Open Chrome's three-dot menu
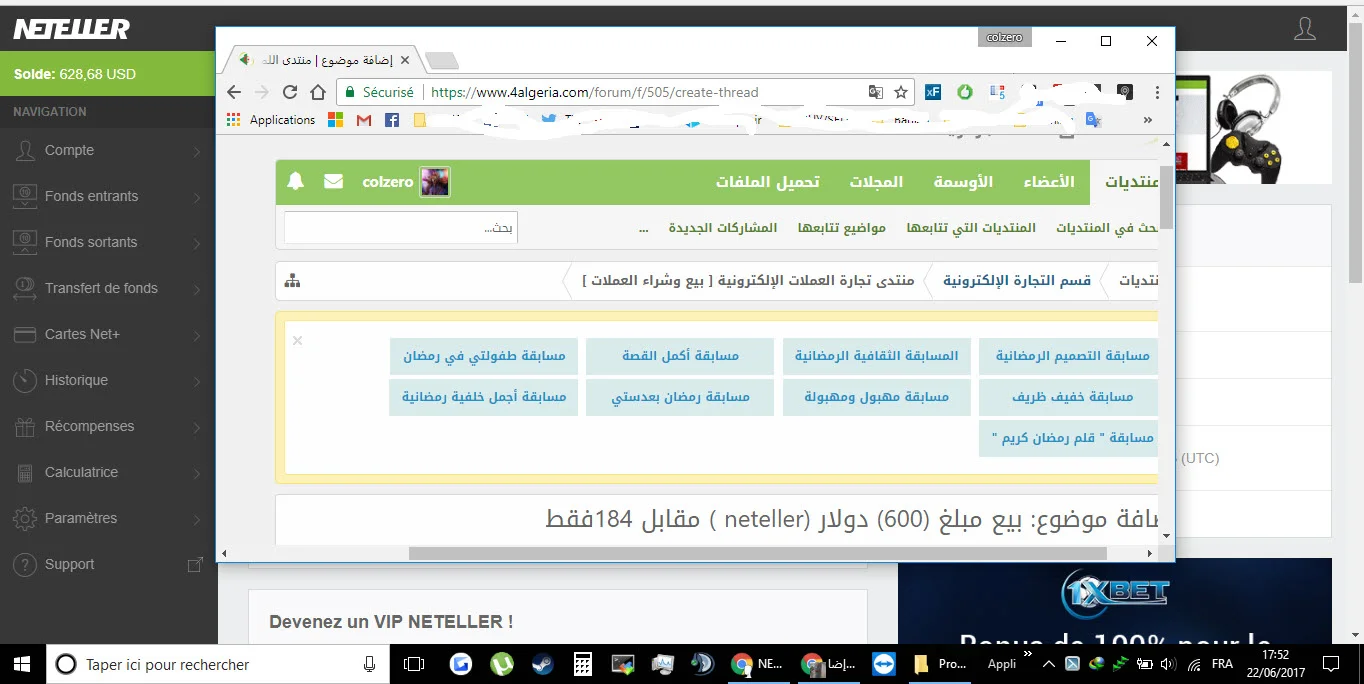 pyautogui.click(x=1157, y=92)
